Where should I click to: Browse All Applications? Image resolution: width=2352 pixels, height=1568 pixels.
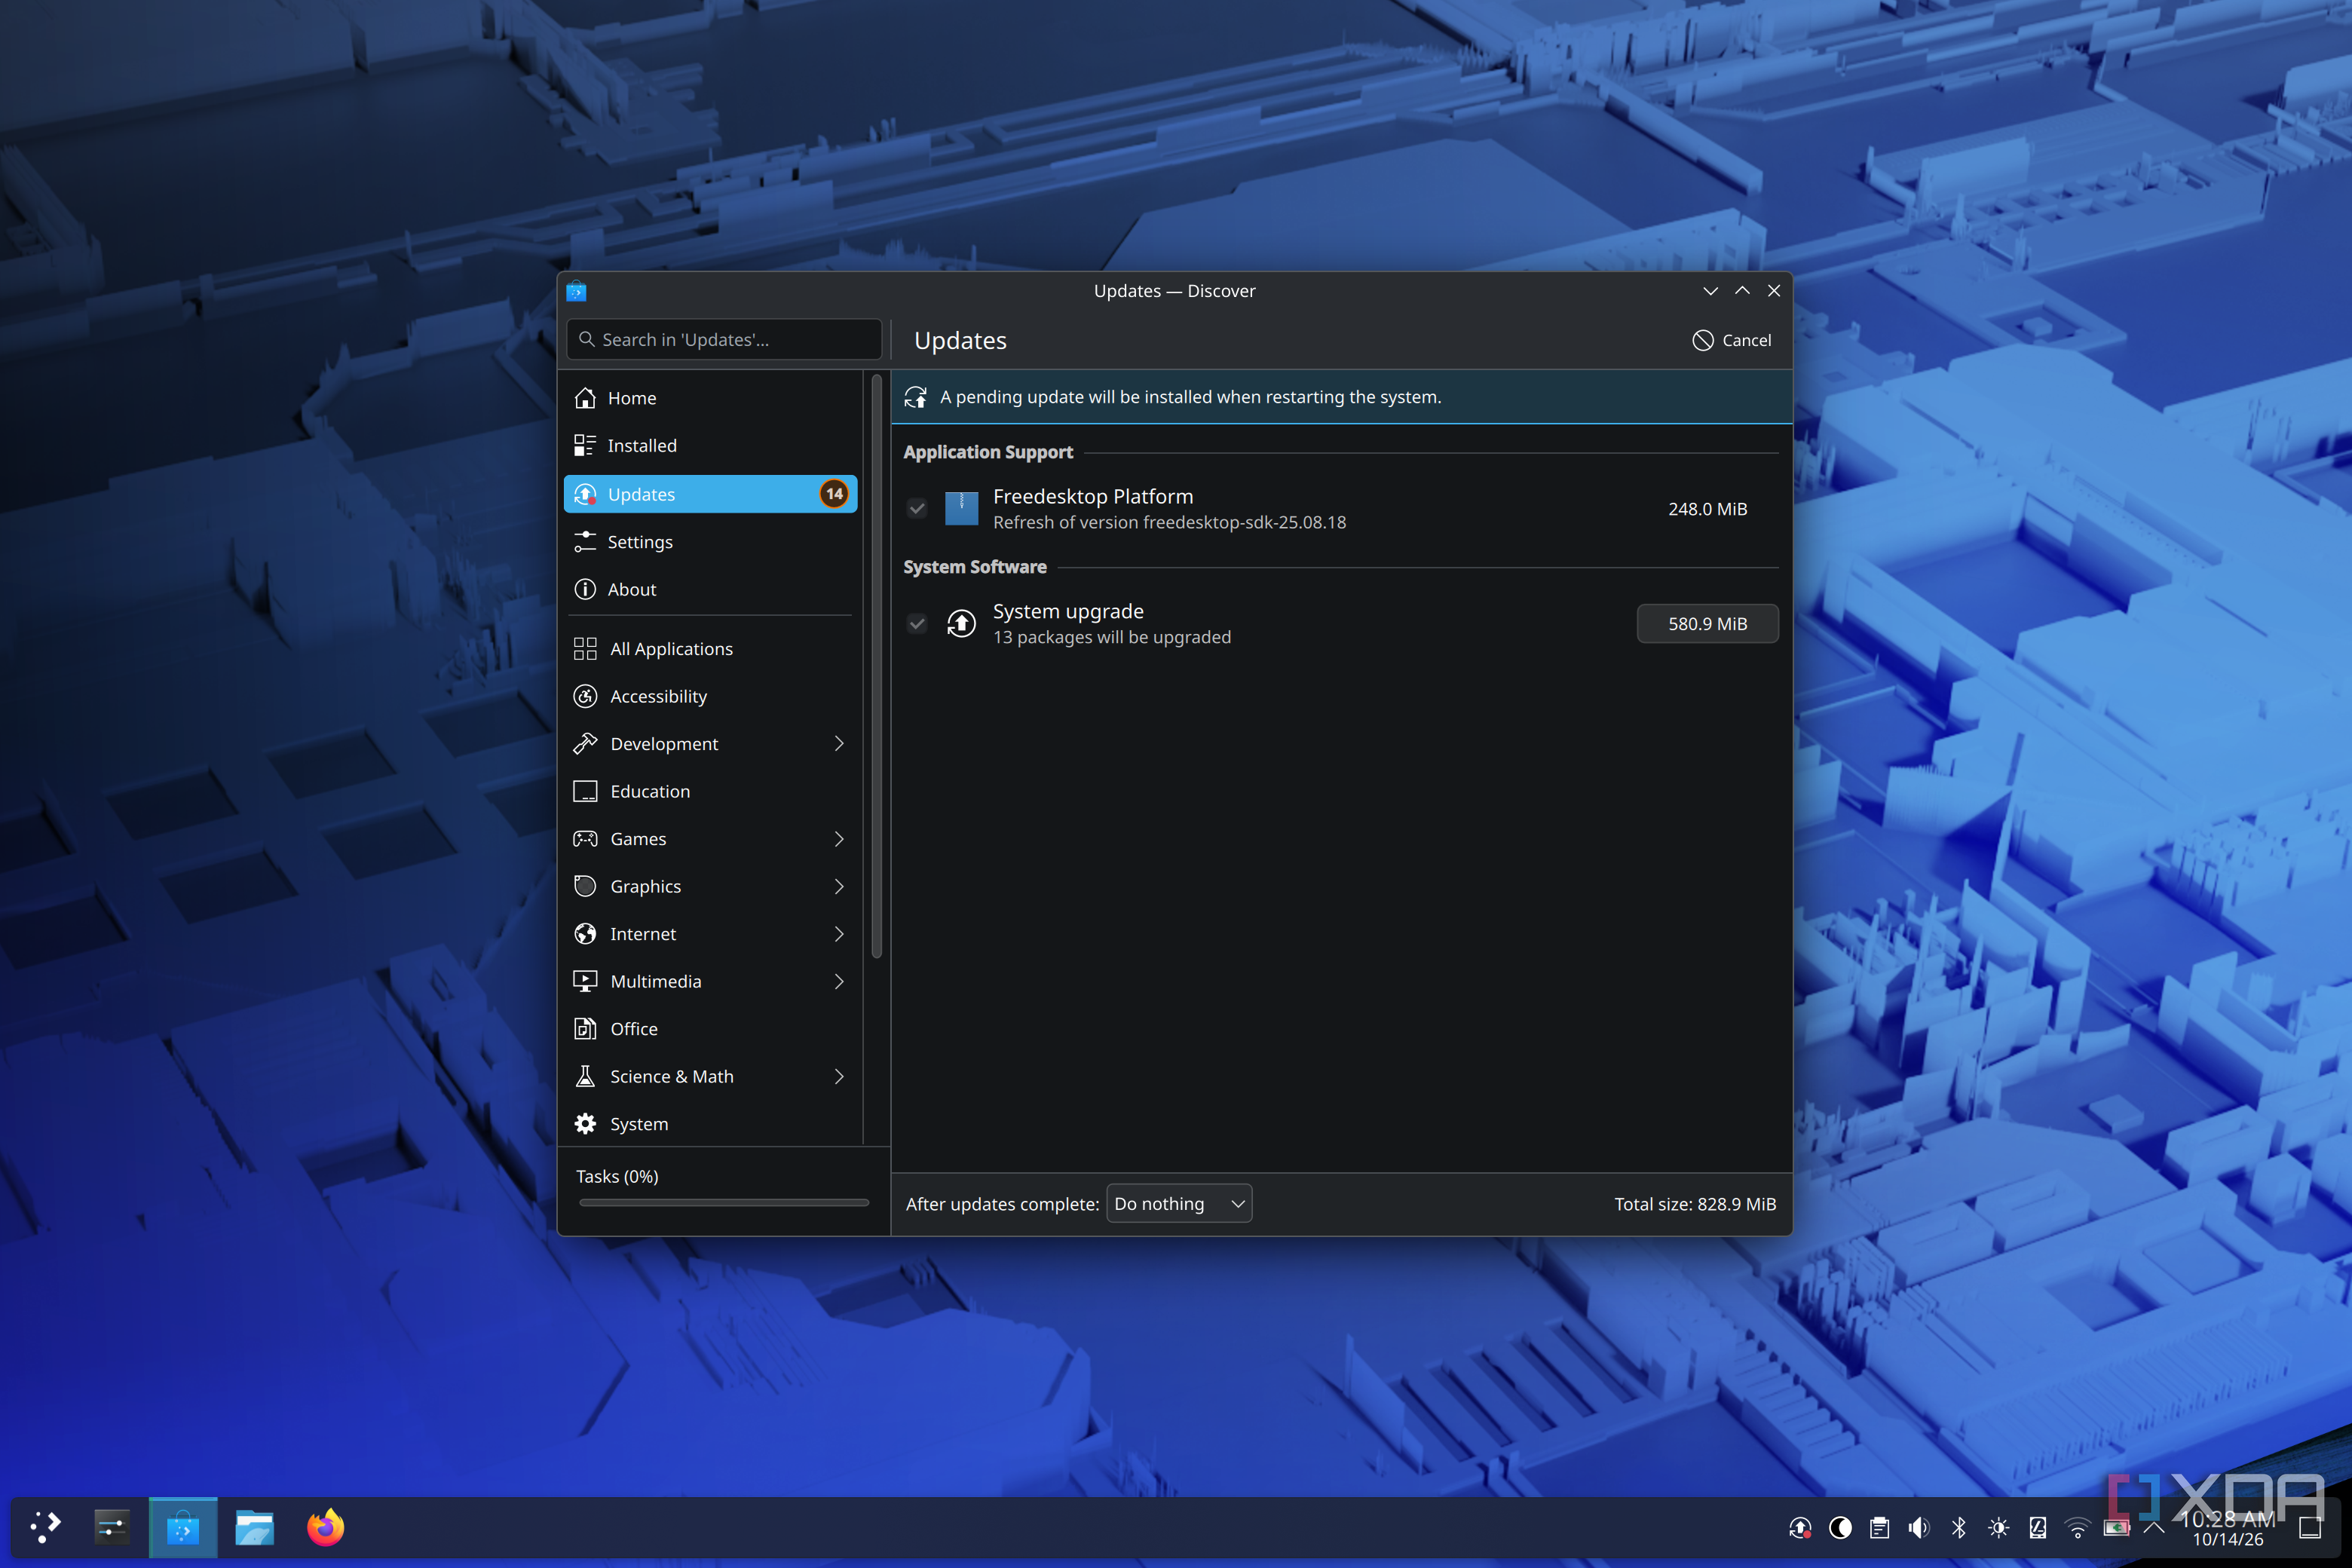click(711, 649)
